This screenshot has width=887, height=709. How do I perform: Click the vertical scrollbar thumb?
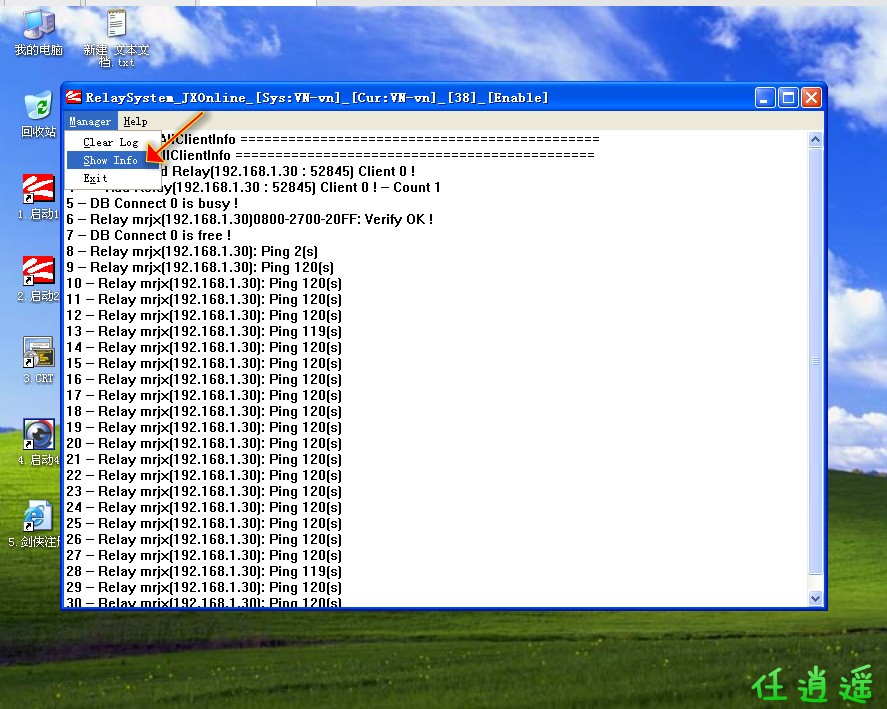click(815, 360)
